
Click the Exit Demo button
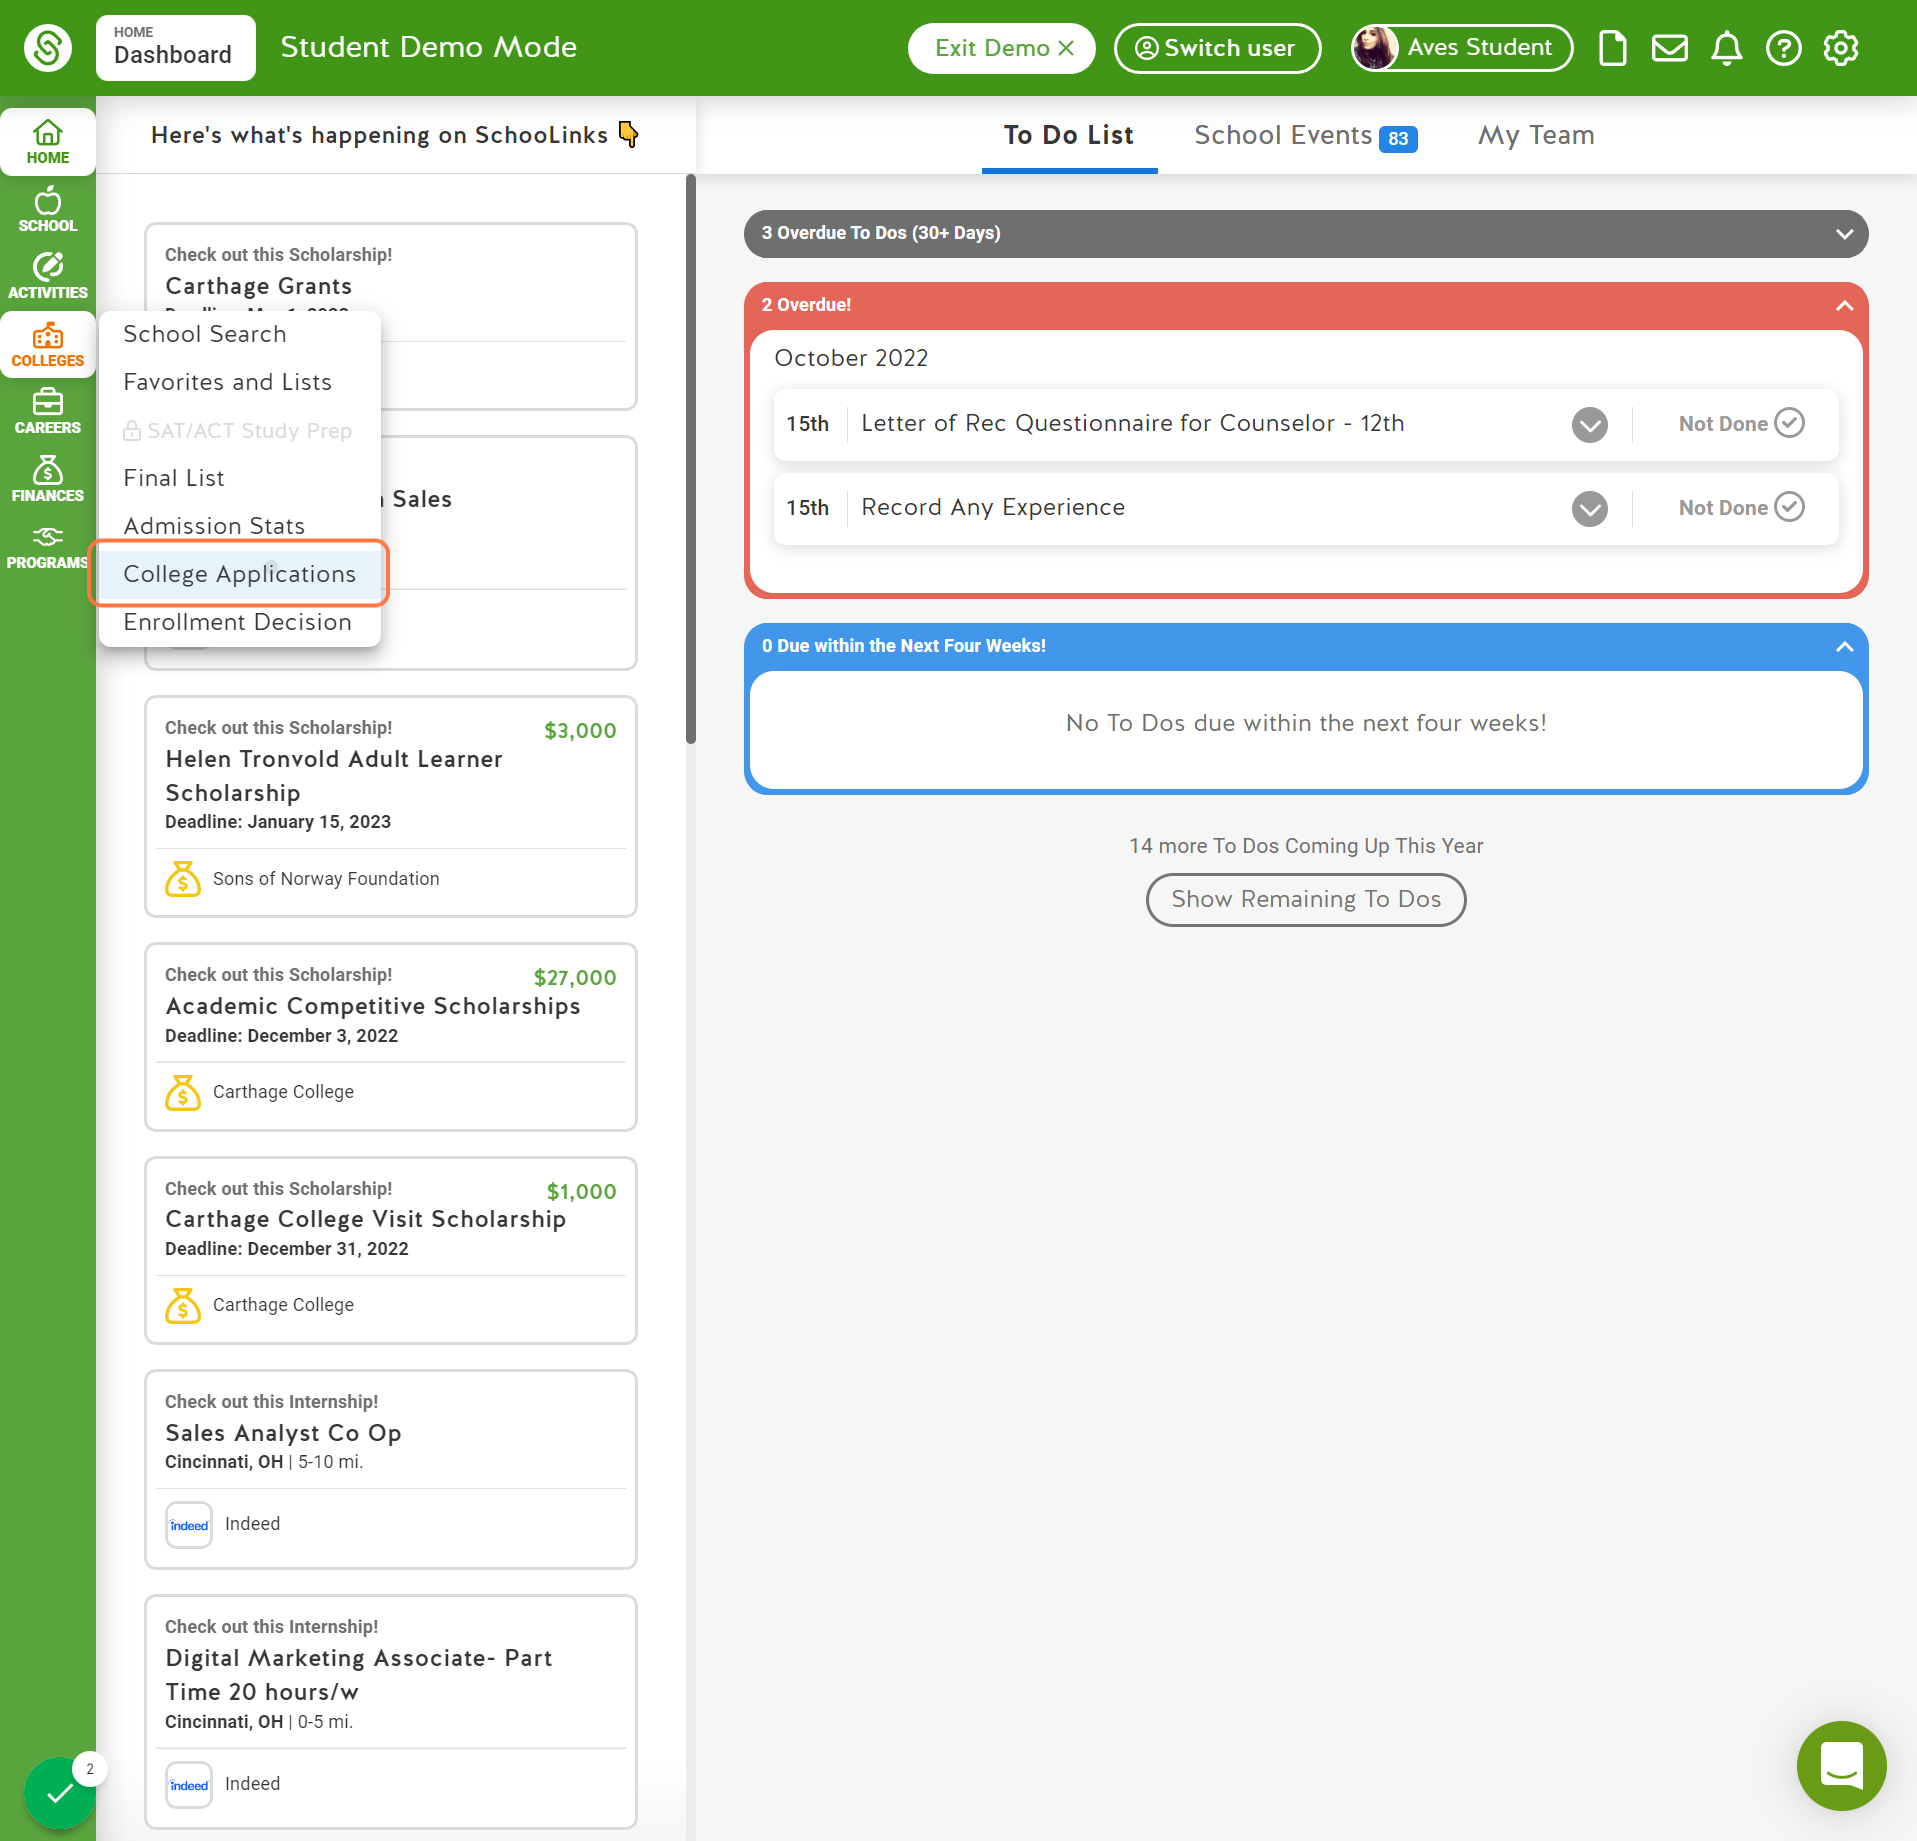(1002, 48)
